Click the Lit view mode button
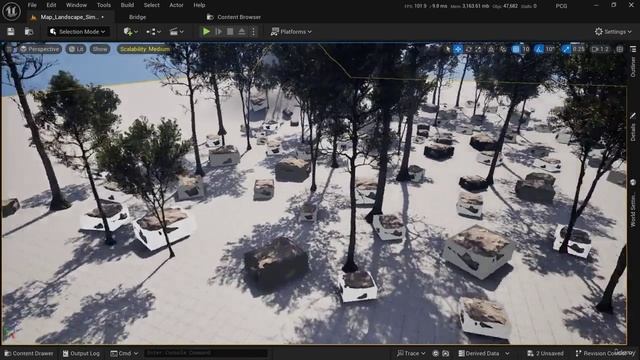 click(x=76, y=49)
